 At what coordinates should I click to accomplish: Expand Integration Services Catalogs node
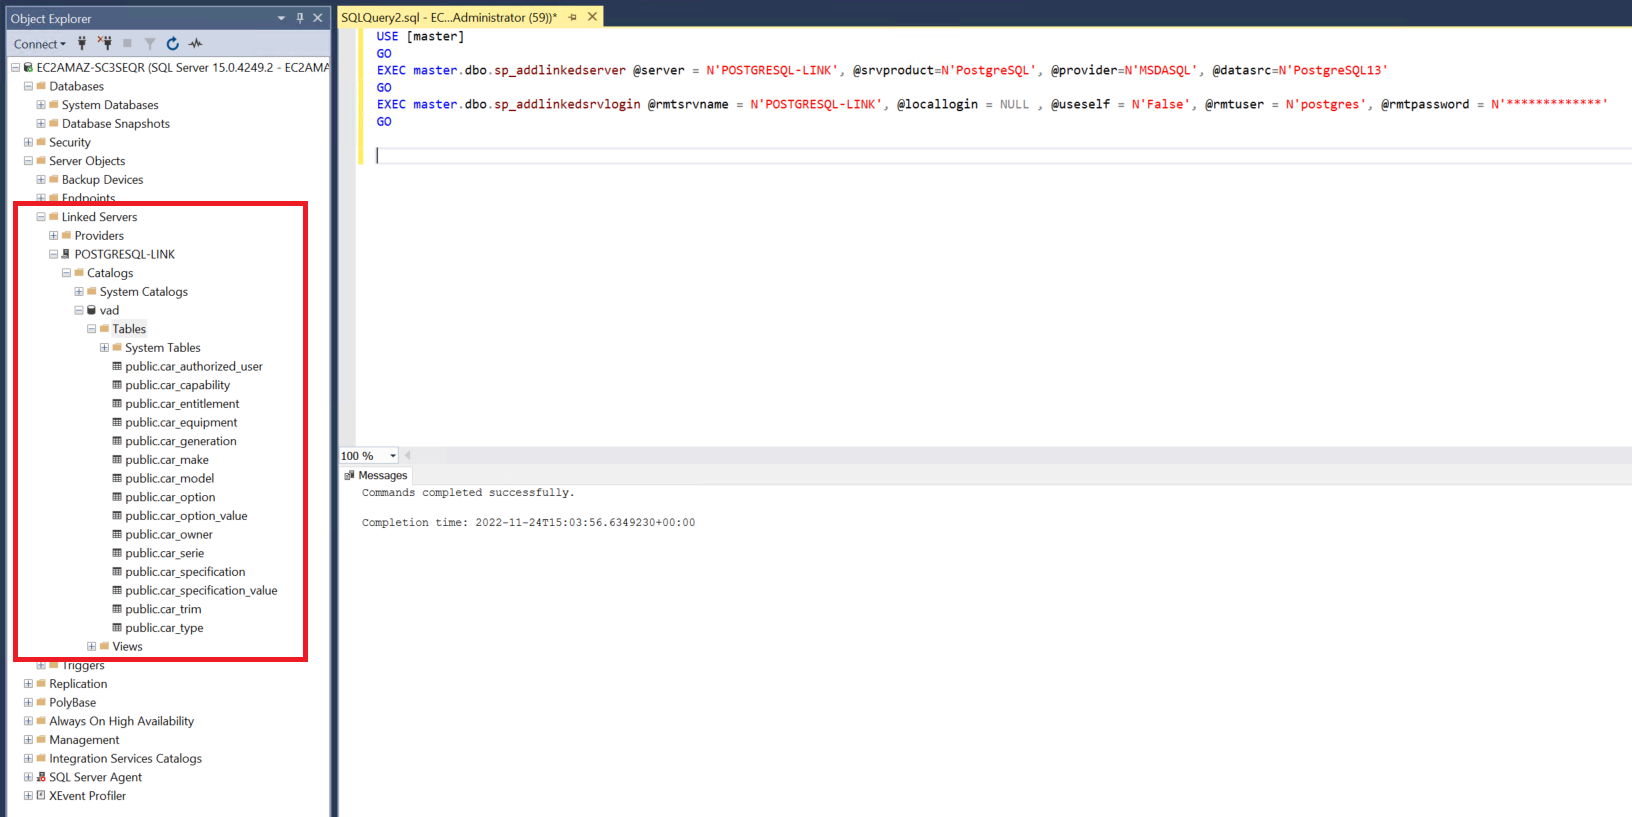(x=28, y=758)
